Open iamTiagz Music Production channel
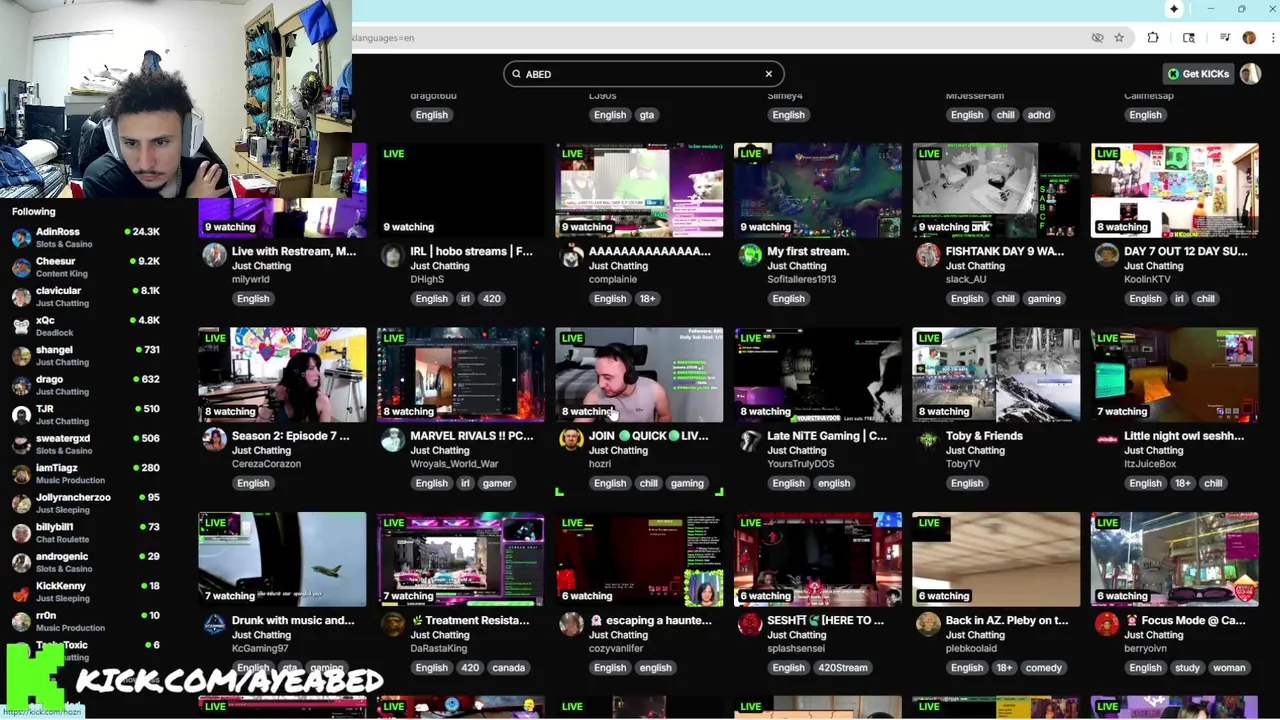The height and width of the screenshot is (720, 1280). pyautogui.click(x=85, y=473)
